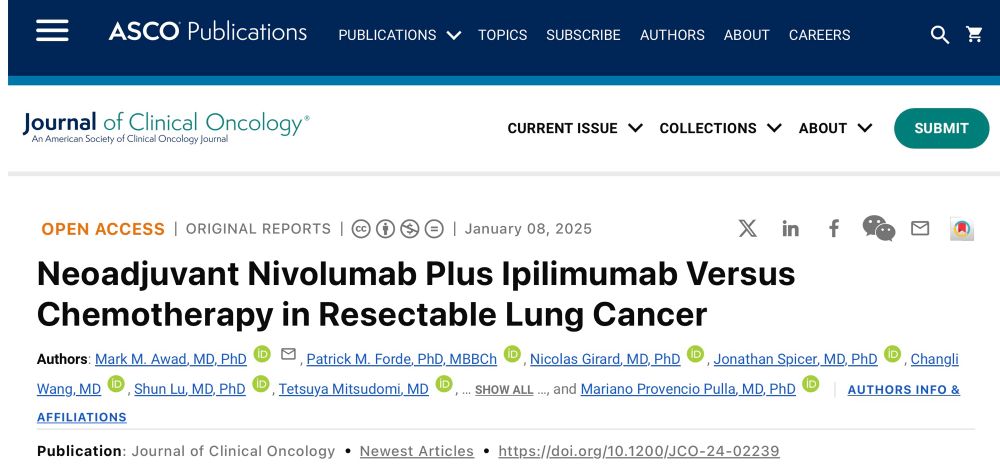Screen dimensions: 1000x470
Task: Share article on X (Twitter)
Action: [748, 228]
